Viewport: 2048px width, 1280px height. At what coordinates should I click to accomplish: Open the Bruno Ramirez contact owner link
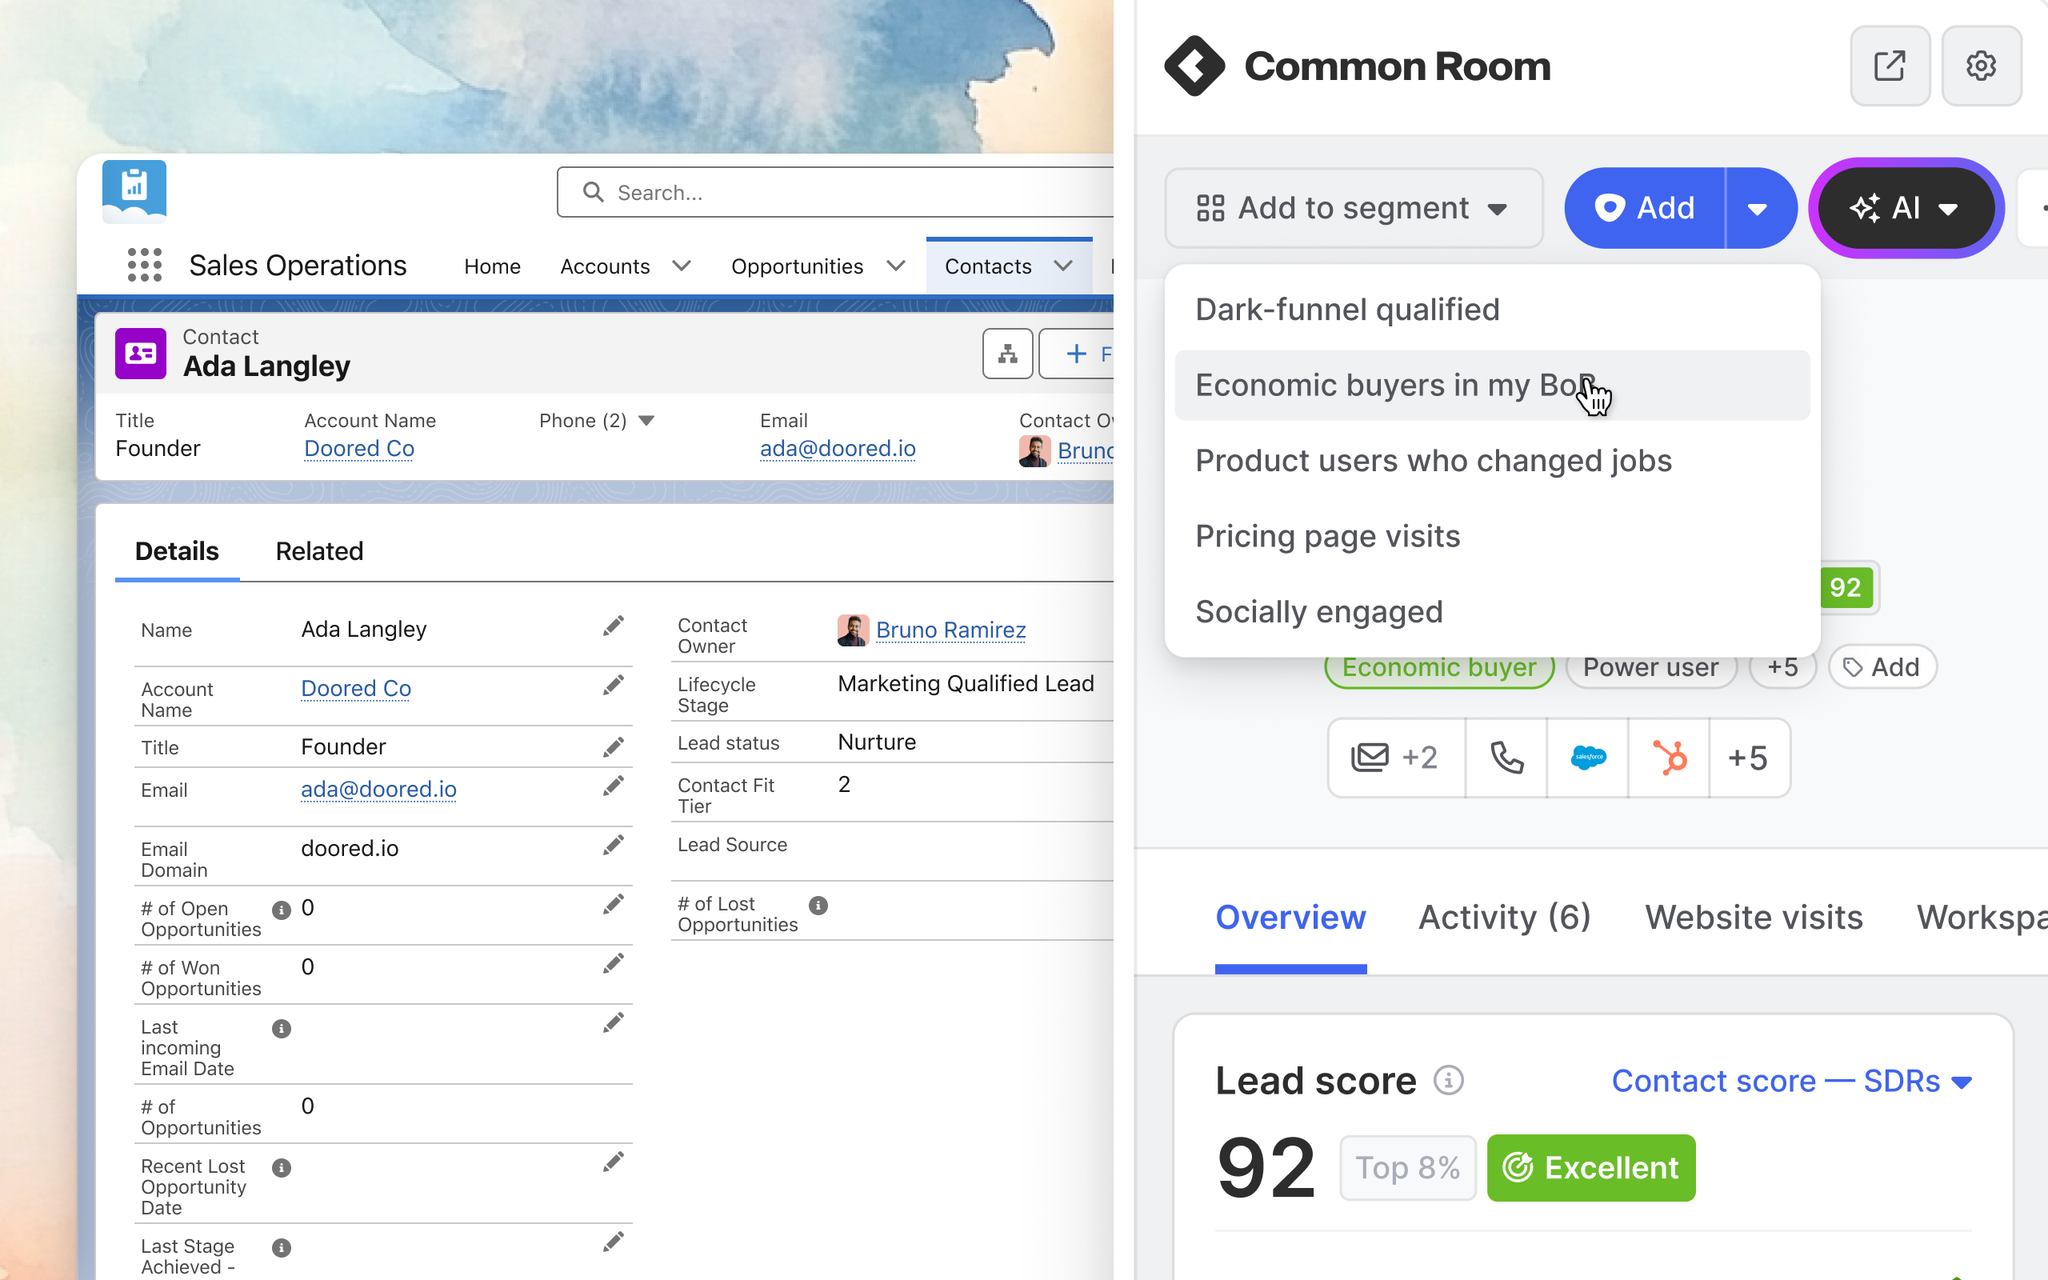click(950, 630)
